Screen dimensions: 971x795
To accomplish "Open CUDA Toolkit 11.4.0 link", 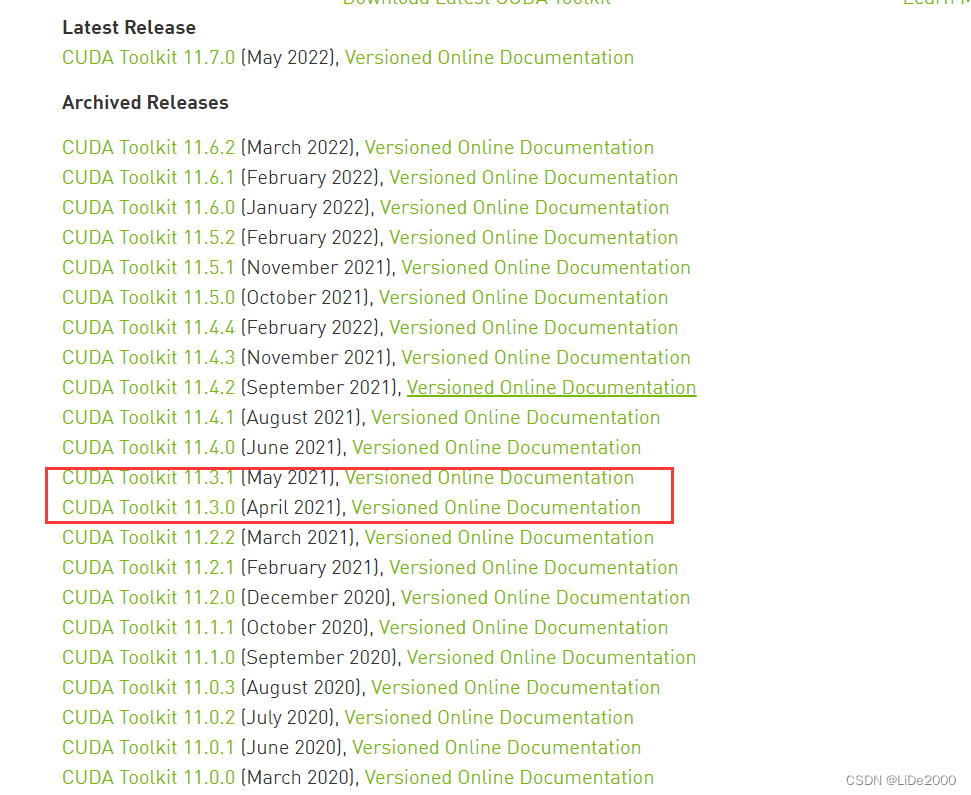I will (149, 448).
